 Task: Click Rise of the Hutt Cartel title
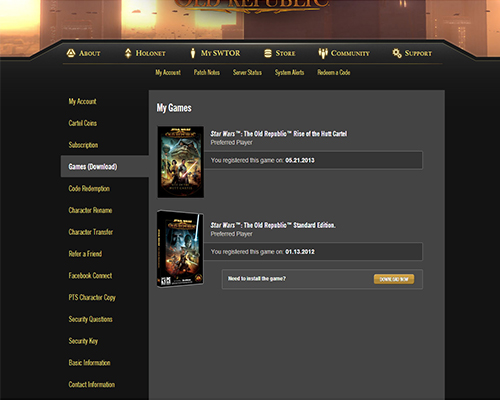tap(279, 134)
